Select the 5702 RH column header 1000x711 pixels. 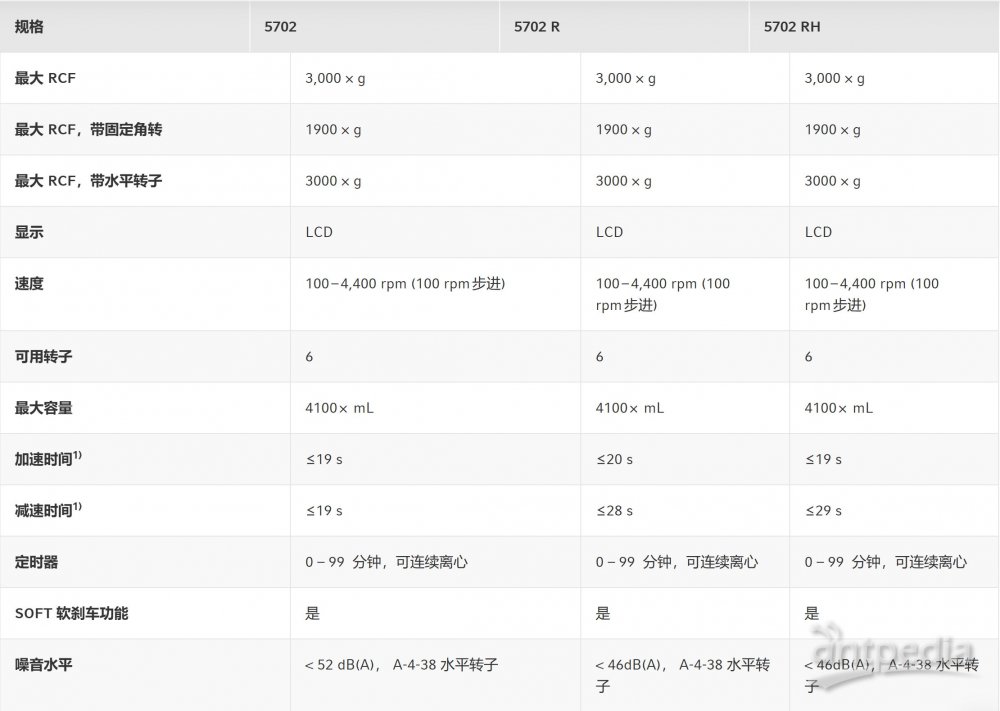tap(791, 27)
